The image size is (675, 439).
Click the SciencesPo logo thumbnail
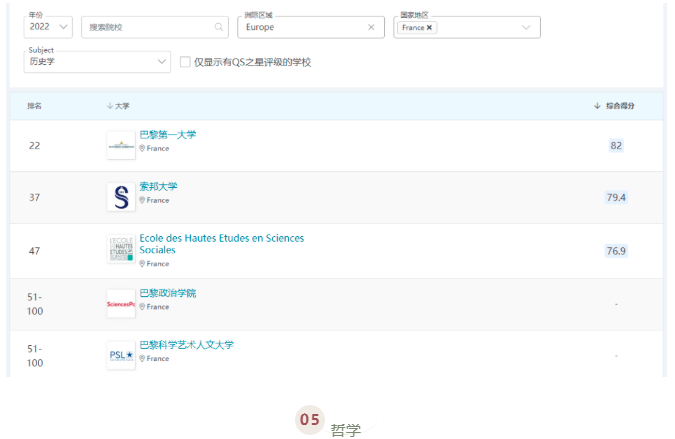pyautogui.click(x=121, y=304)
